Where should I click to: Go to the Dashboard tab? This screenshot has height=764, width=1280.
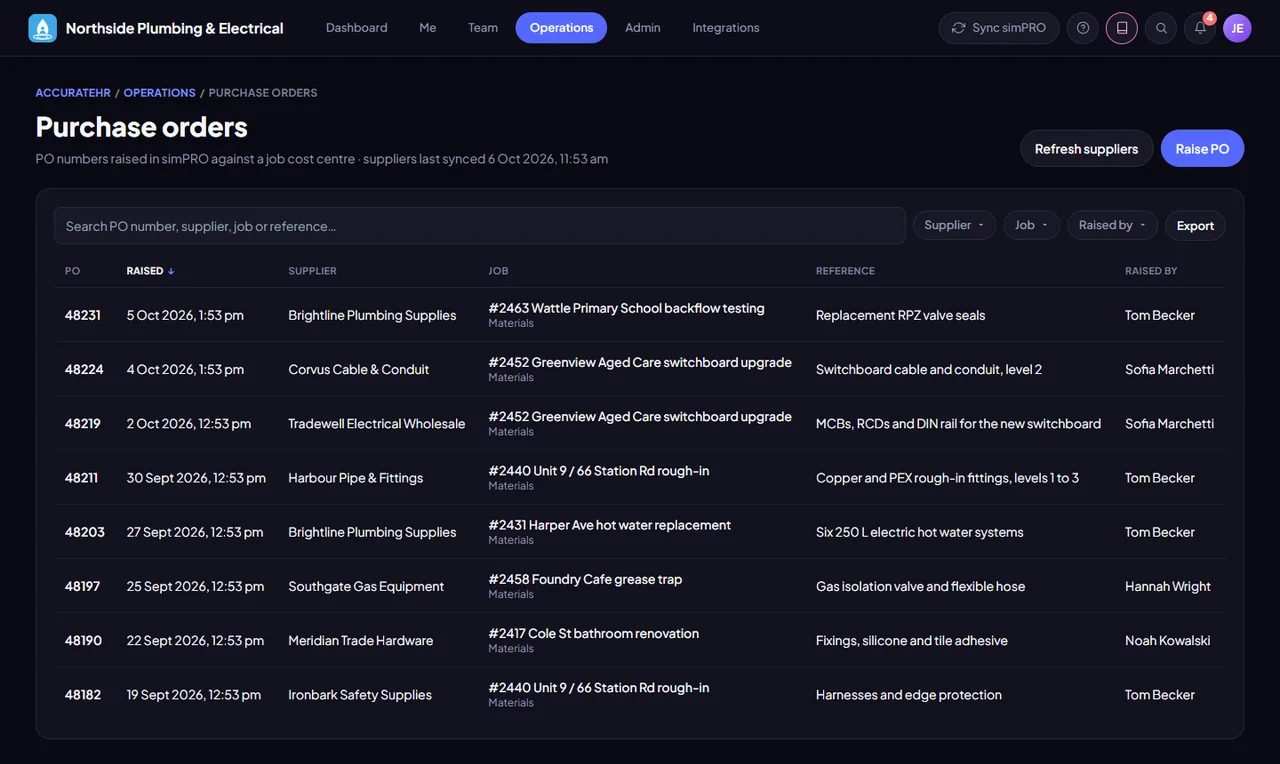tap(357, 28)
